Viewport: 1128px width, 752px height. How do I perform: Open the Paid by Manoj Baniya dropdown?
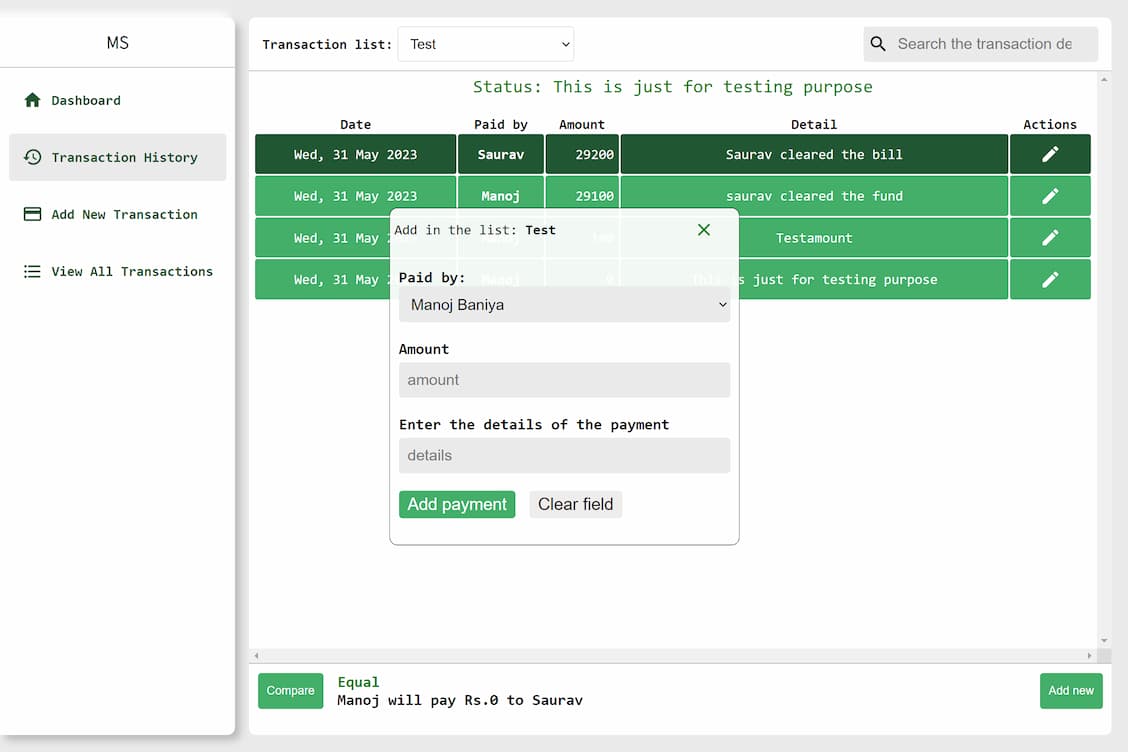tap(564, 304)
